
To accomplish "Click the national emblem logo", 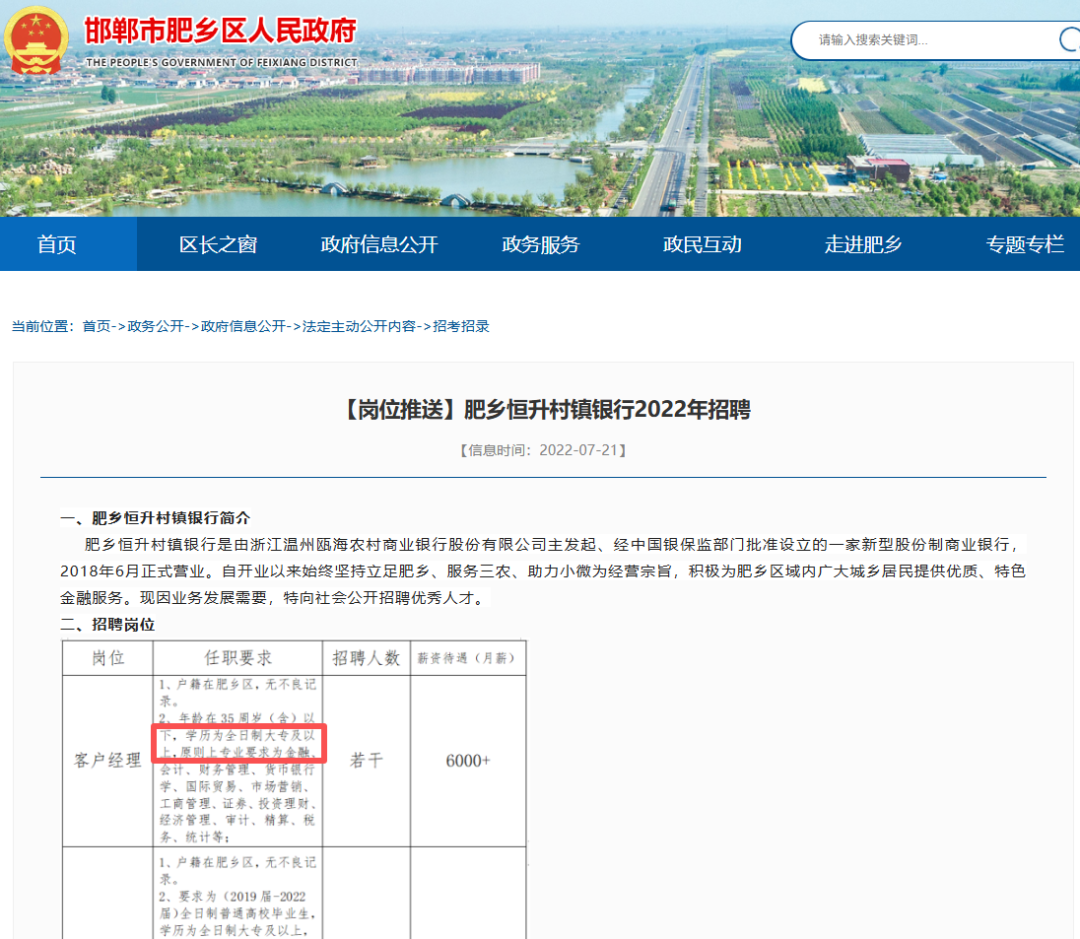I will 36,41.
